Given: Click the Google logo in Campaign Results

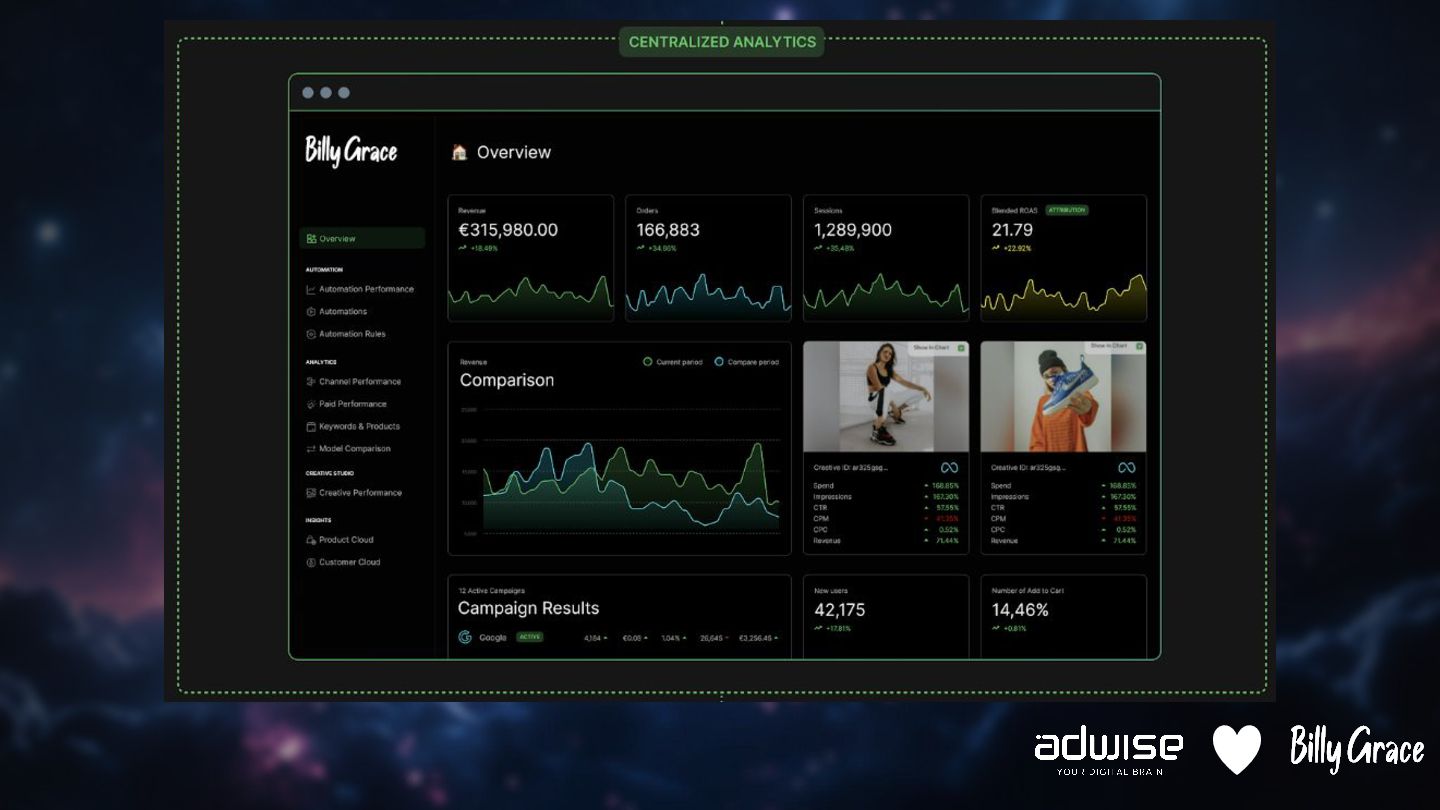Looking at the screenshot, I should click(x=465, y=637).
